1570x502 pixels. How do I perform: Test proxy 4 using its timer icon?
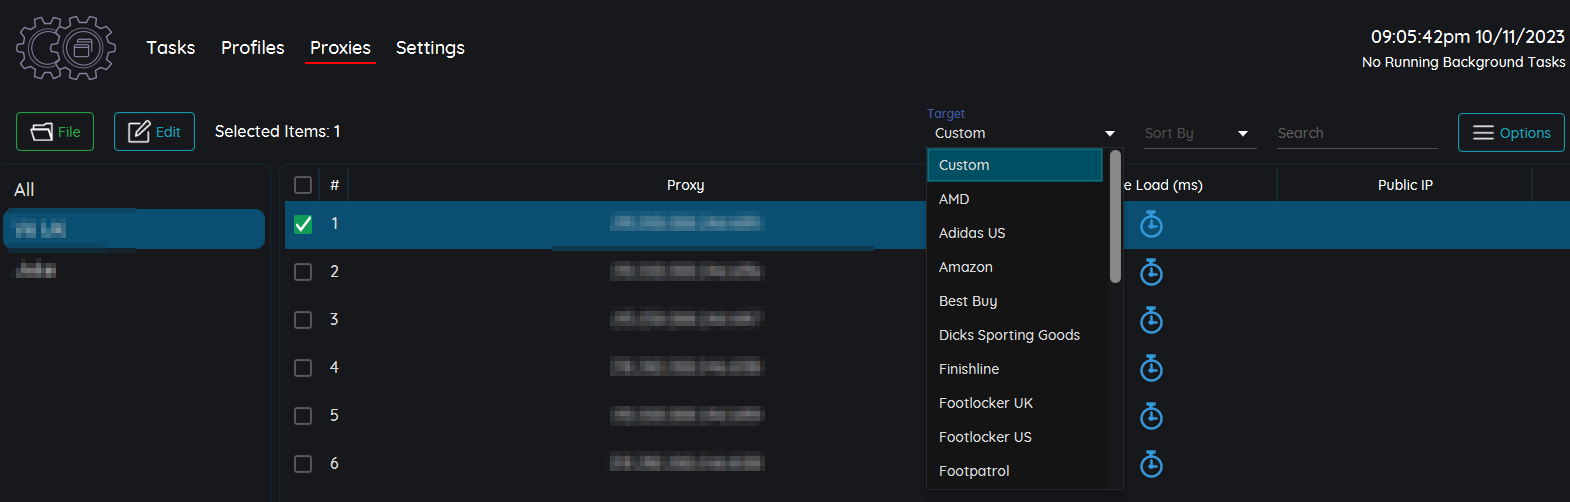[x=1152, y=368]
